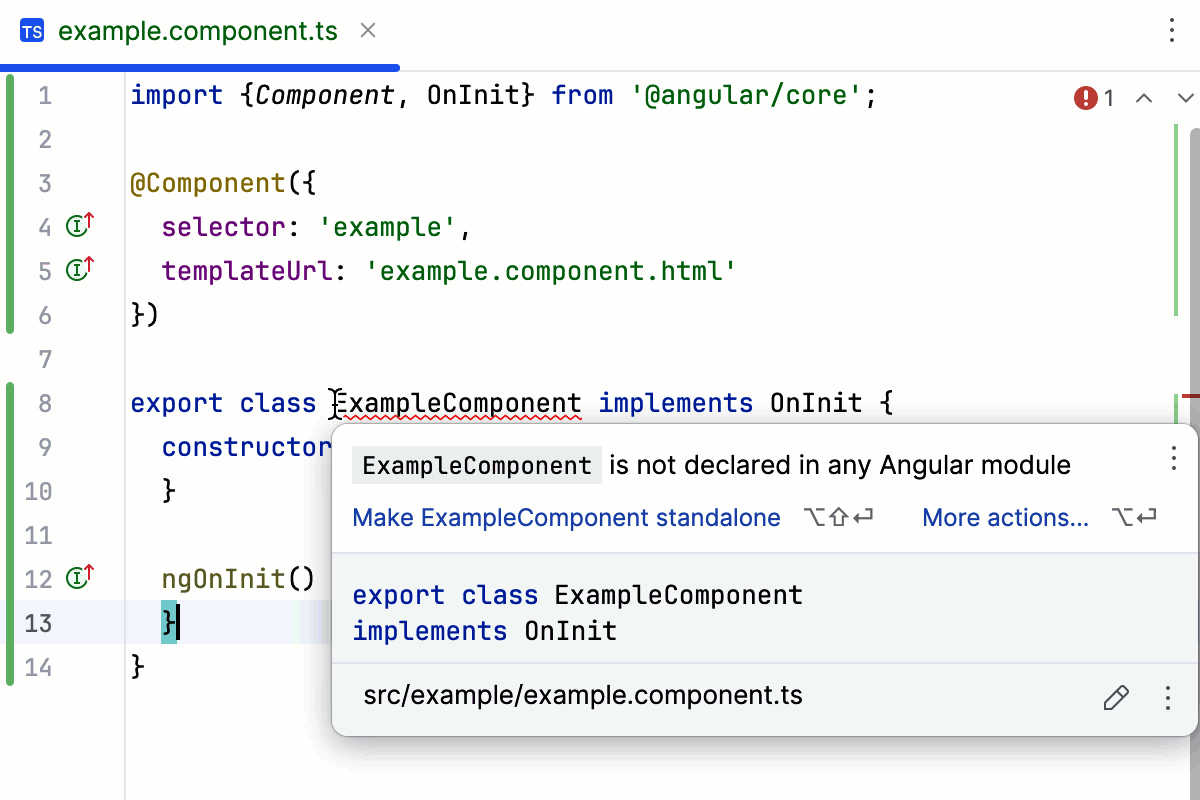Expand the intention actions via More actions link
Image resolution: width=1200 pixels, height=800 pixels.
coord(1005,518)
